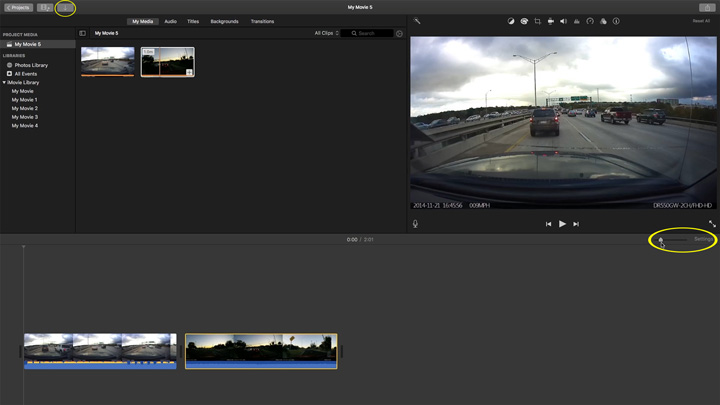Open the speed (speedometer) tool

pyautogui.click(x=590, y=21)
